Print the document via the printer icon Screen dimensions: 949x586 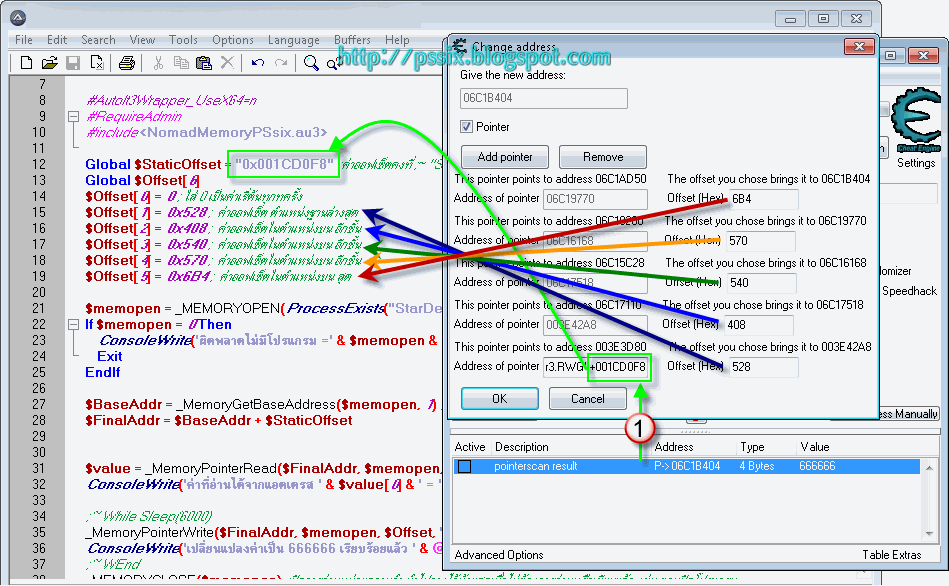125,62
